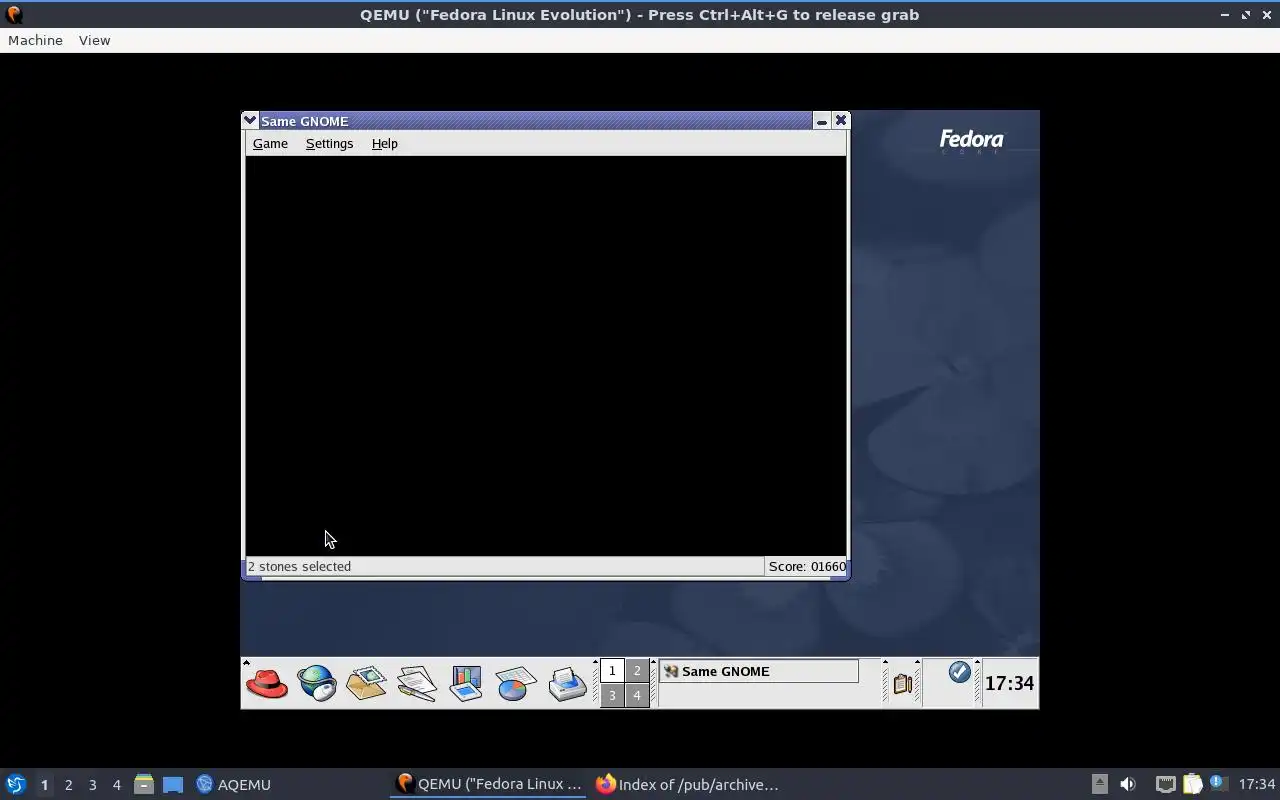The width and height of the screenshot is (1280, 800).
Task: Open the email envelope launcher
Action: [366, 684]
